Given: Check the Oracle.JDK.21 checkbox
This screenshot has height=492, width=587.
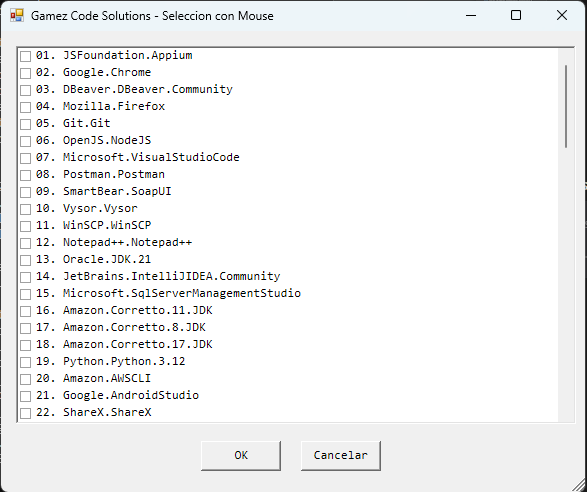Looking at the screenshot, I should (25, 260).
